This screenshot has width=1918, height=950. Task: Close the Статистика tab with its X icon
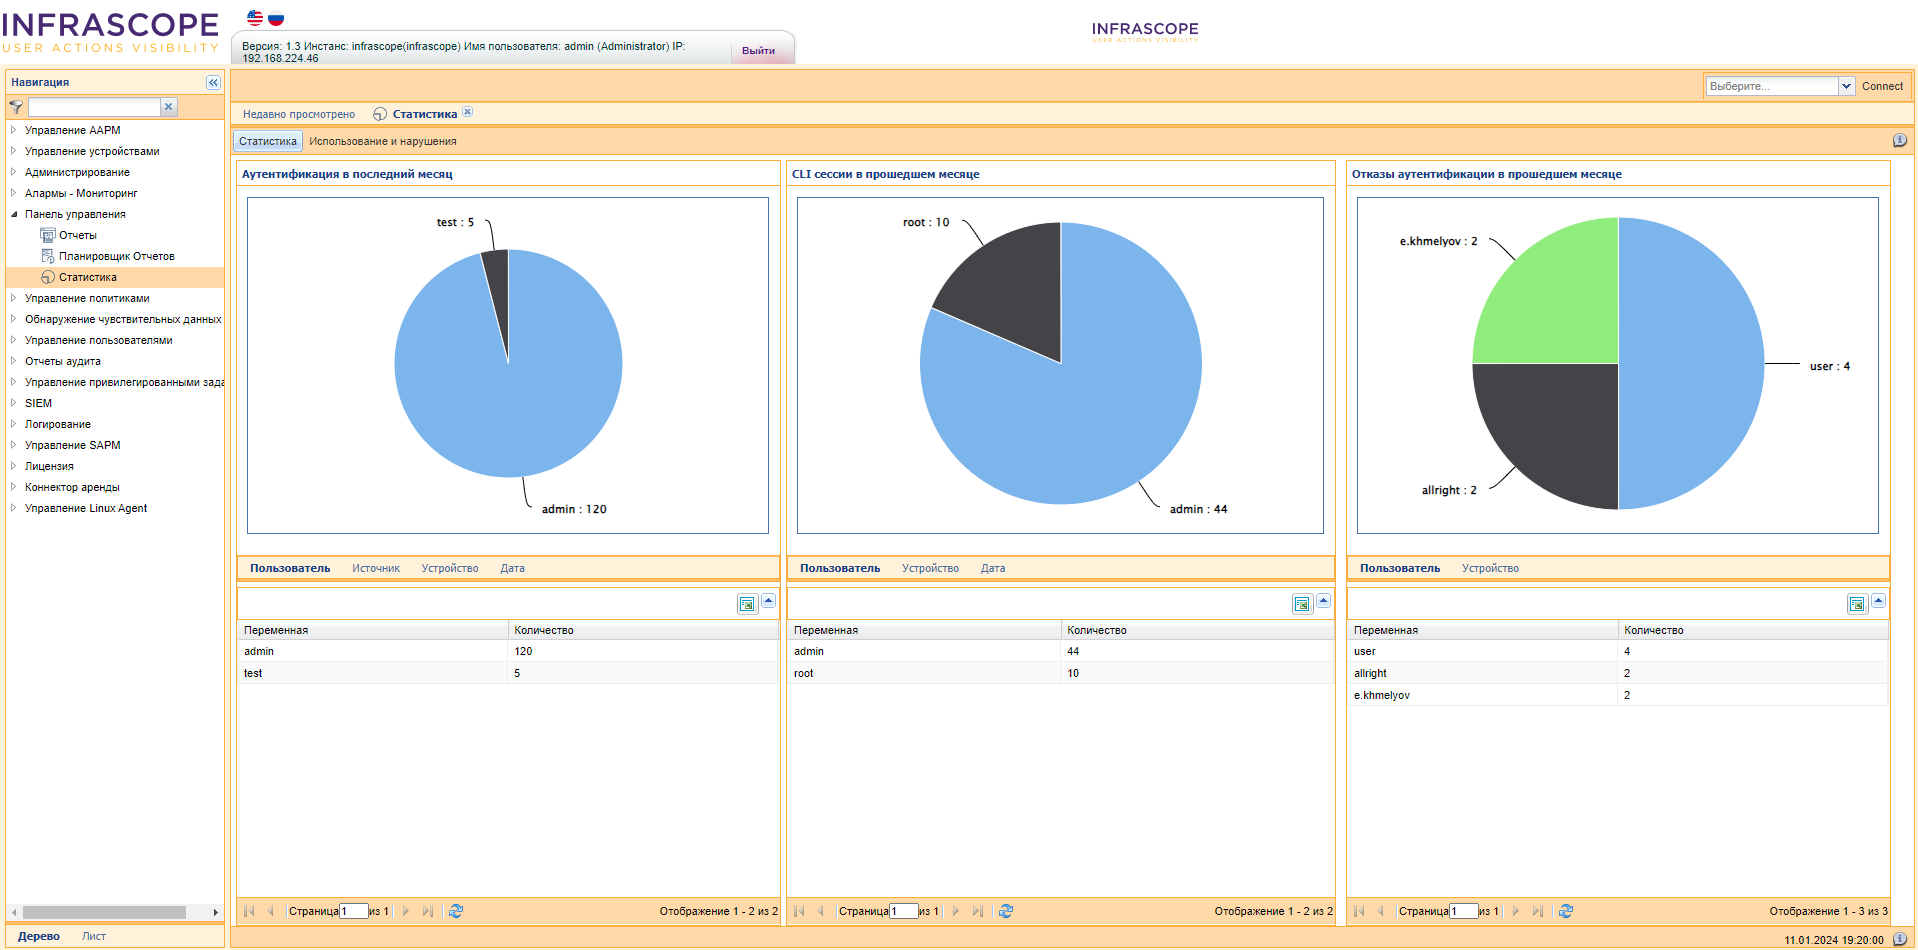click(467, 112)
